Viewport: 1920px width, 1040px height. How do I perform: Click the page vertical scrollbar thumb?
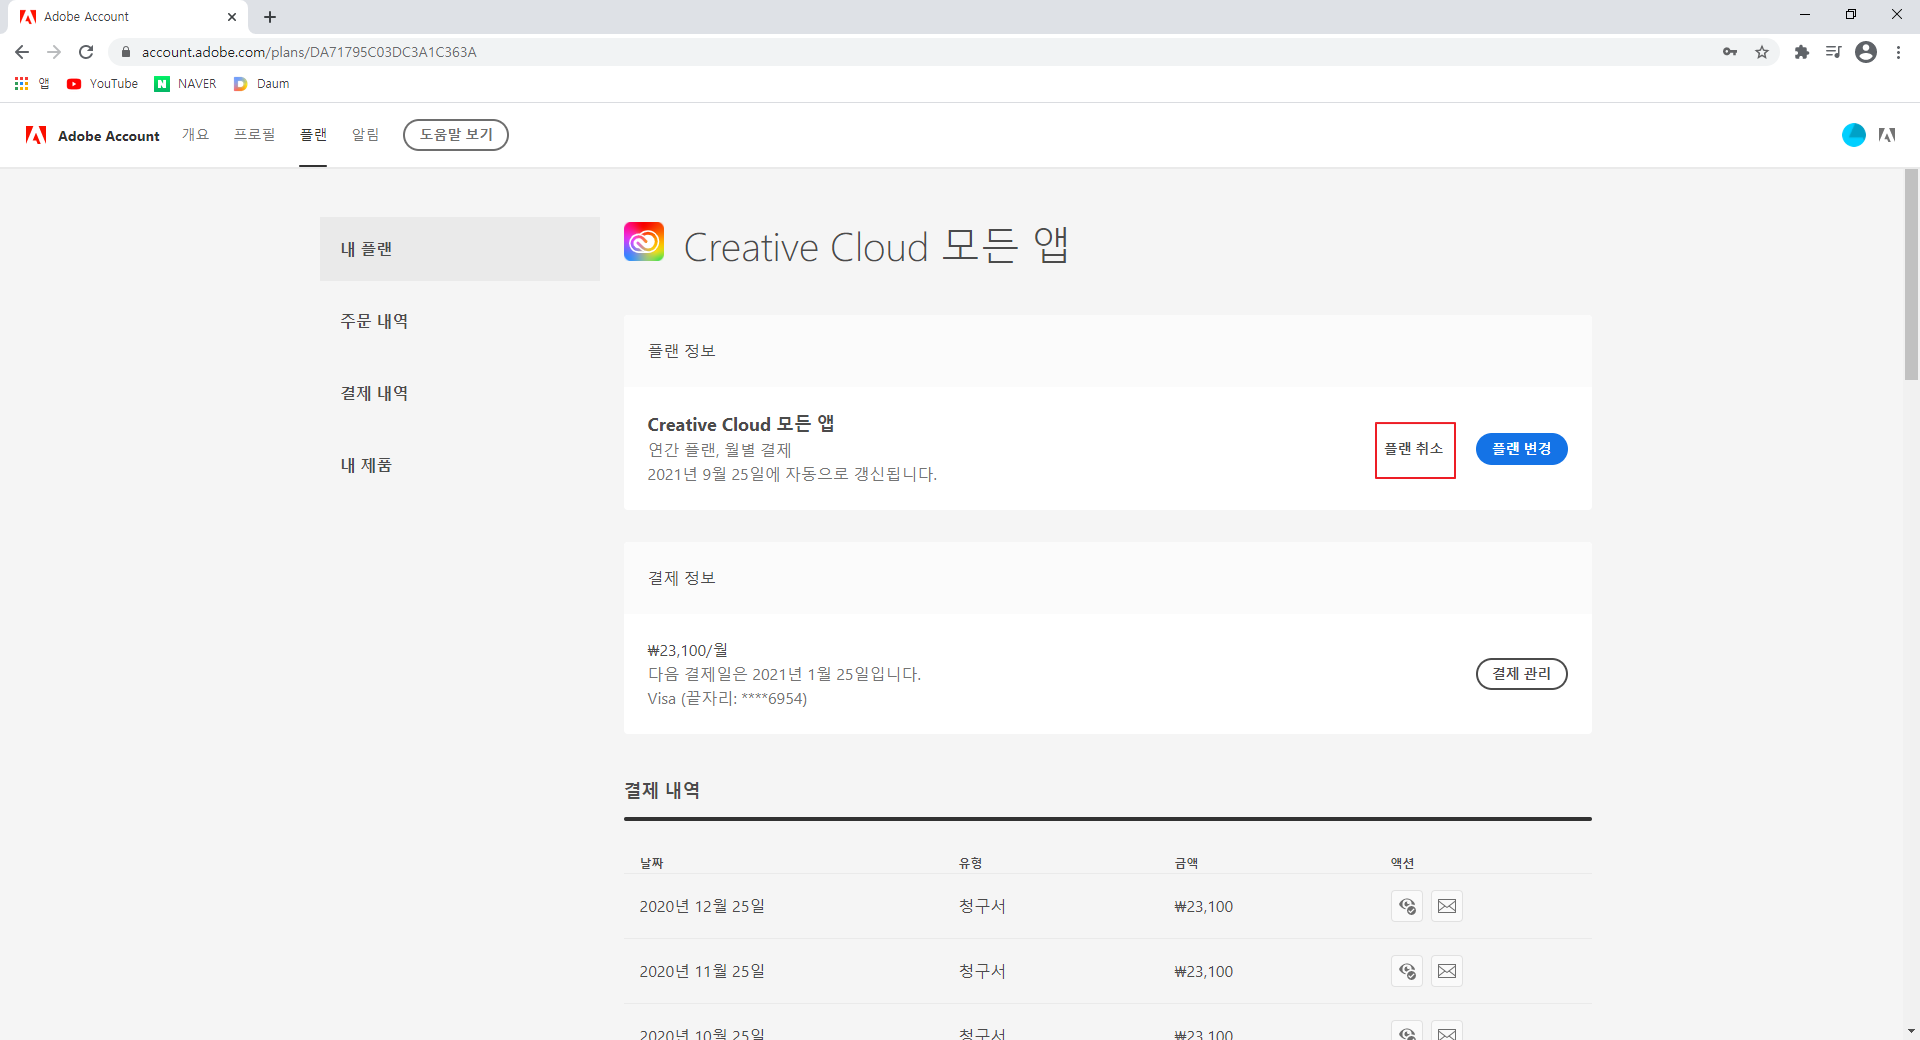tap(1911, 275)
